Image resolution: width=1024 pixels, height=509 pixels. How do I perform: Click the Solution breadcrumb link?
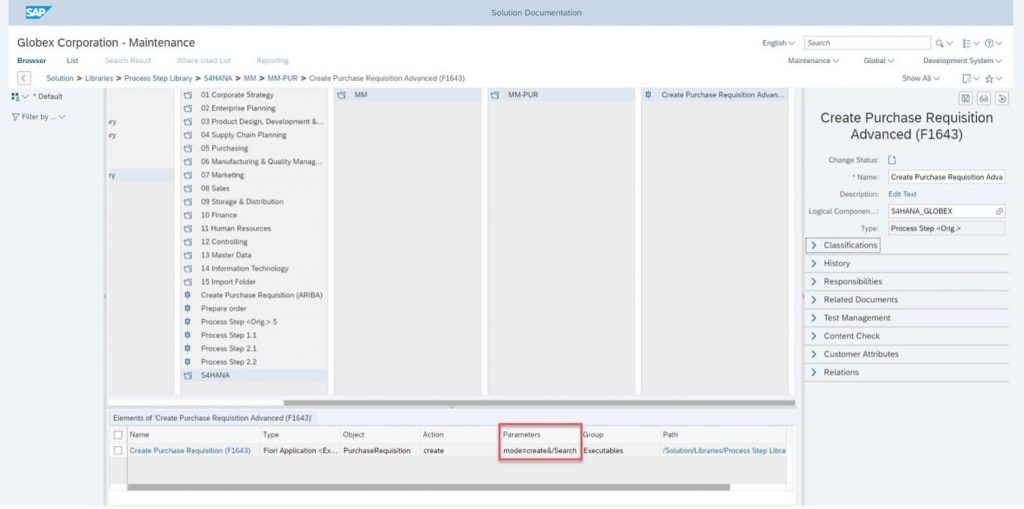click(x=59, y=78)
